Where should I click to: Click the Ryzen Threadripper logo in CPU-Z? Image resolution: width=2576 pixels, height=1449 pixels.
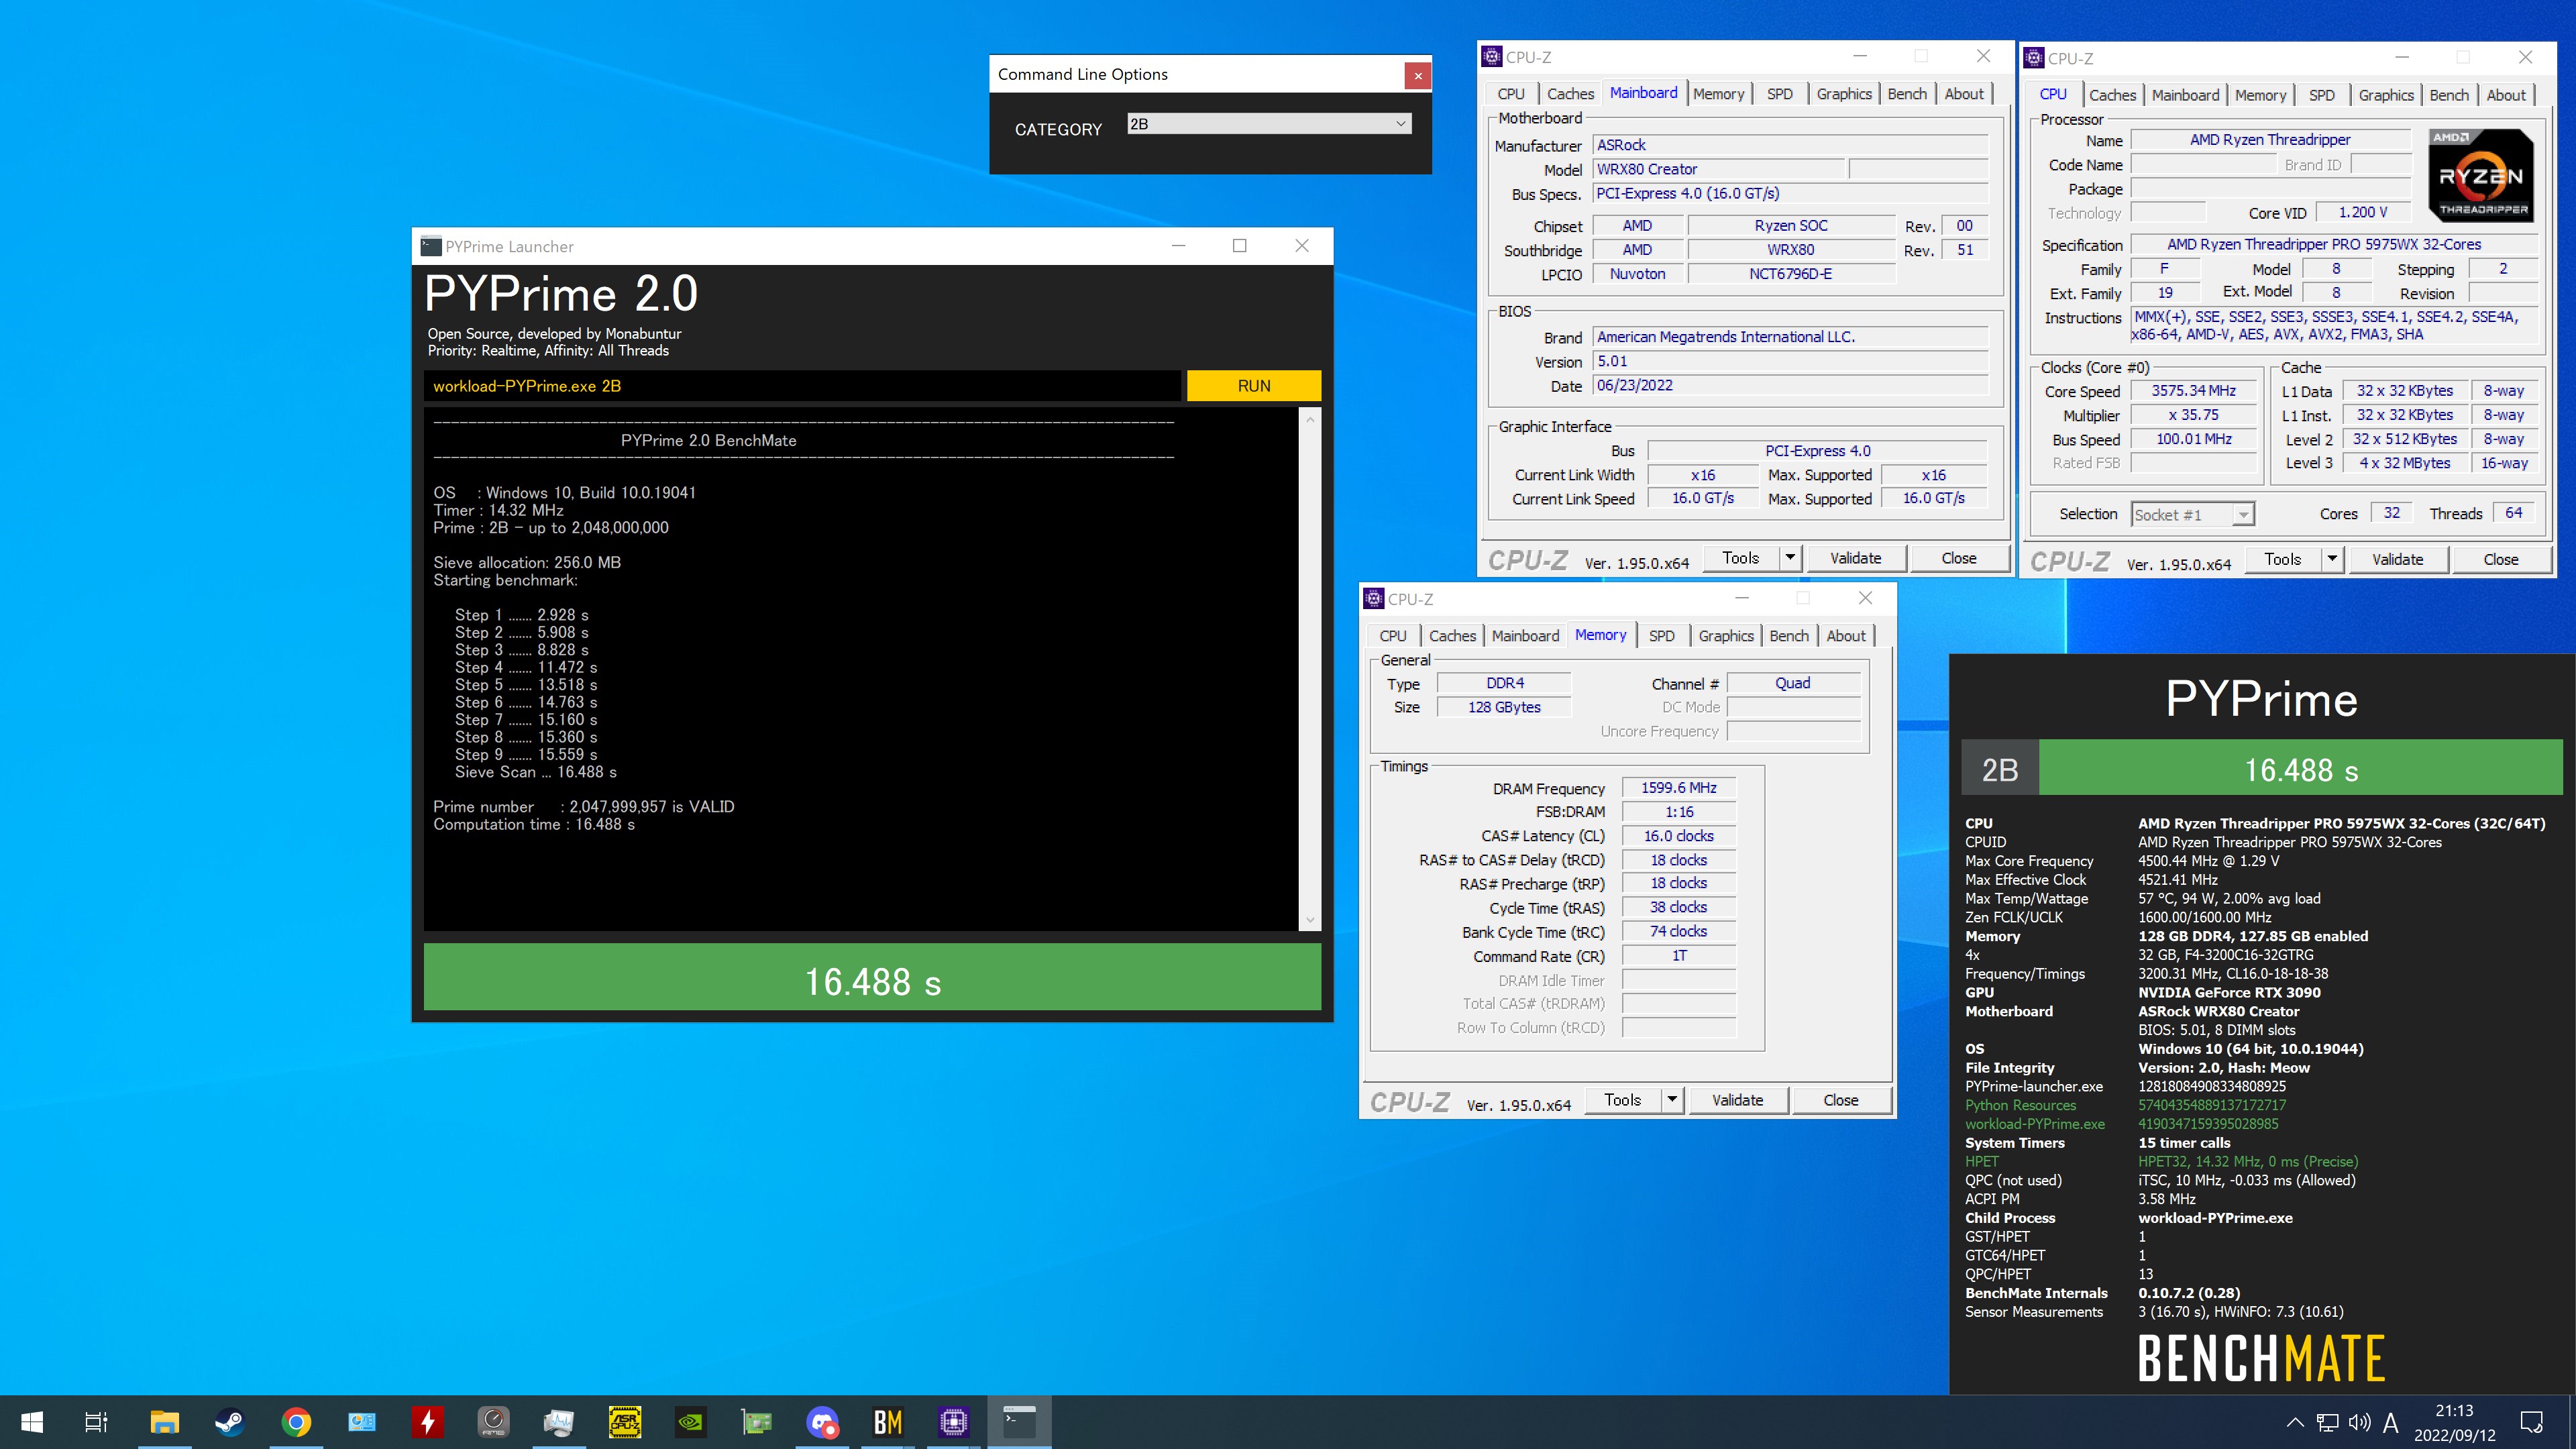click(2481, 175)
